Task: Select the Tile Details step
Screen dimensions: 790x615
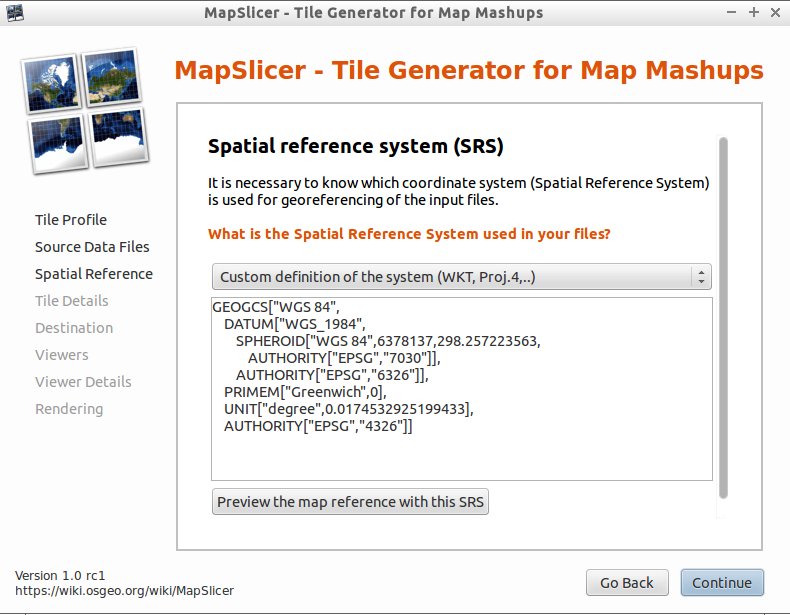Action: coord(72,301)
